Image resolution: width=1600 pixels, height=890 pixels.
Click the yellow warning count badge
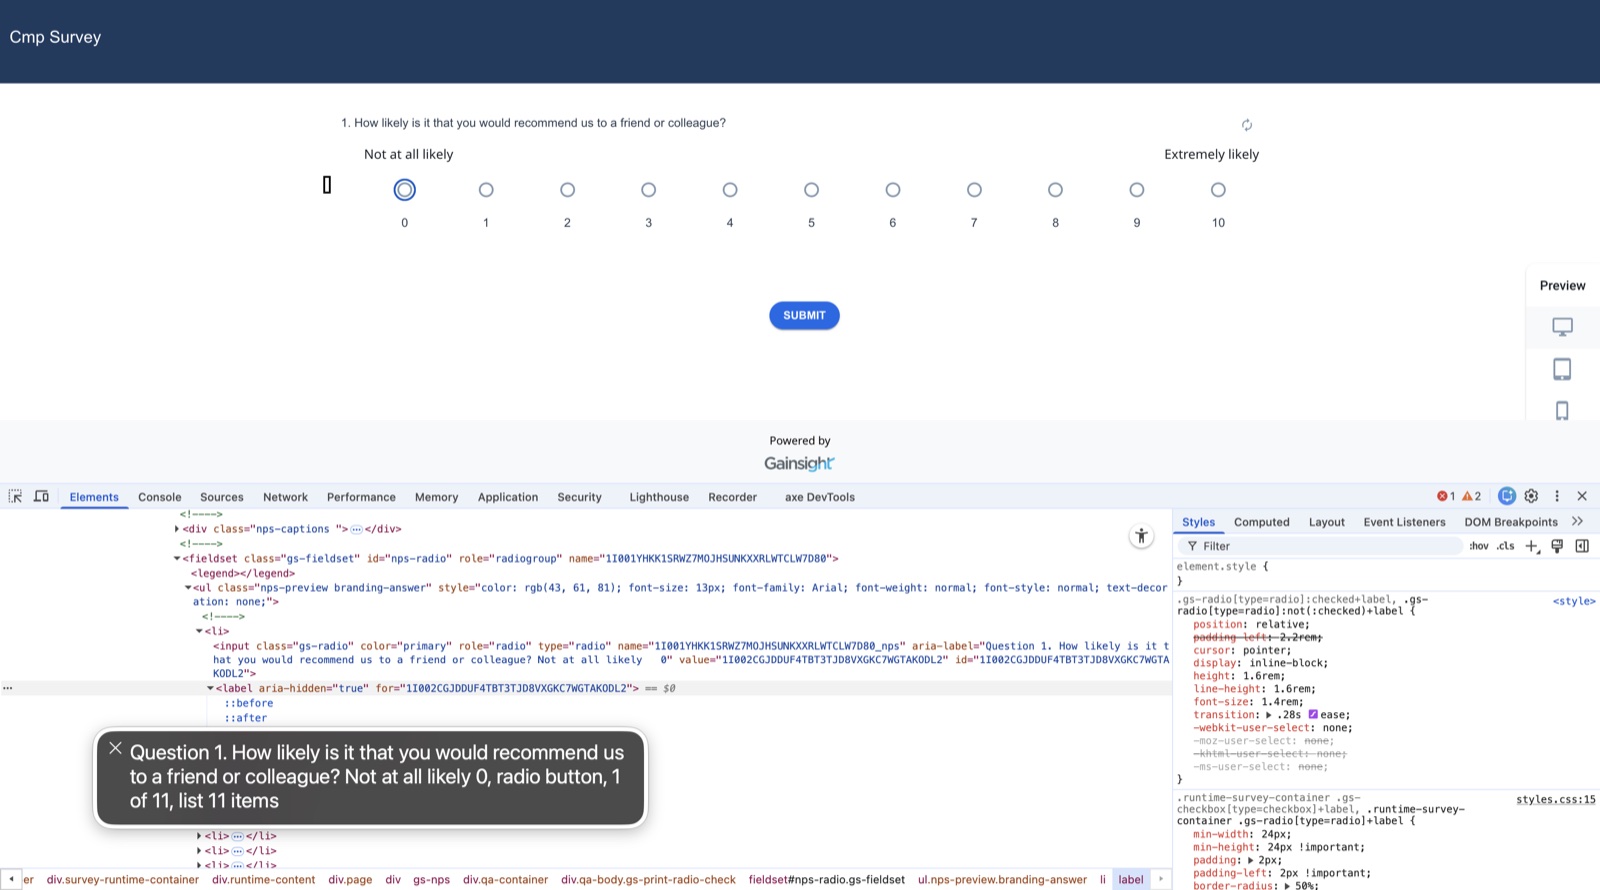click(x=1472, y=496)
